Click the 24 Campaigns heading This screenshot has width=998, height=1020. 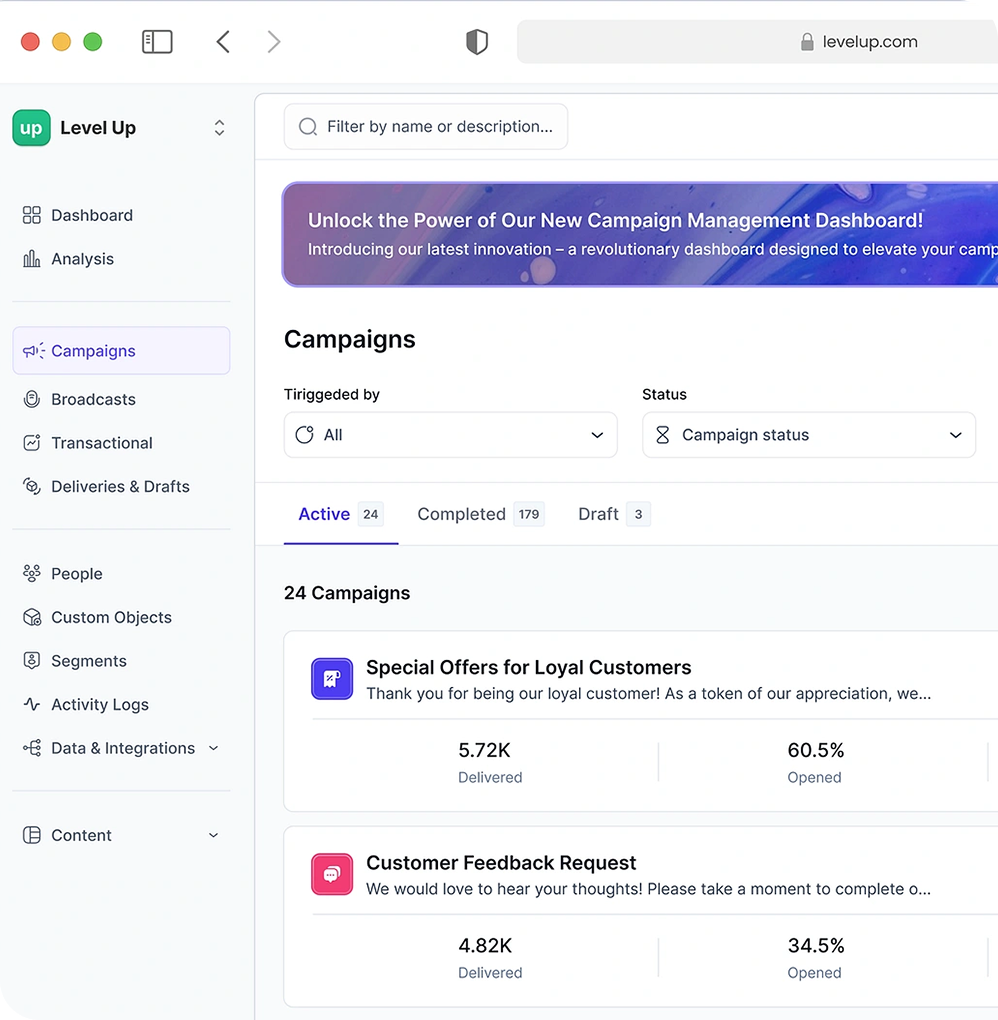[347, 593]
